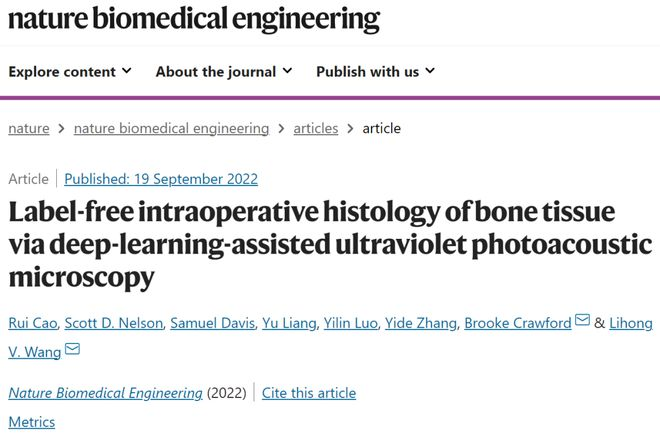
Task: Click the Nature Biomedical Engineering journal citation link
Action: 105,393
